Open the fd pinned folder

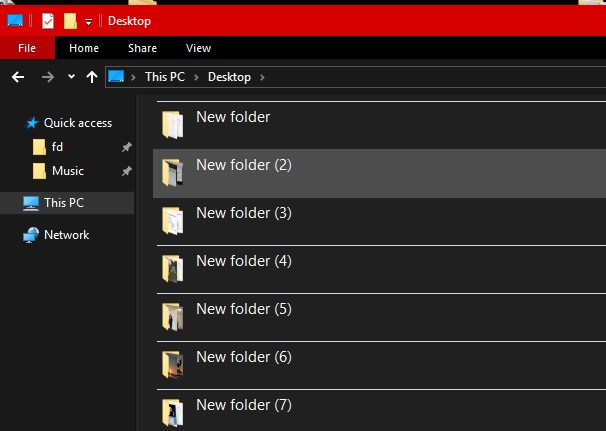[x=57, y=147]
